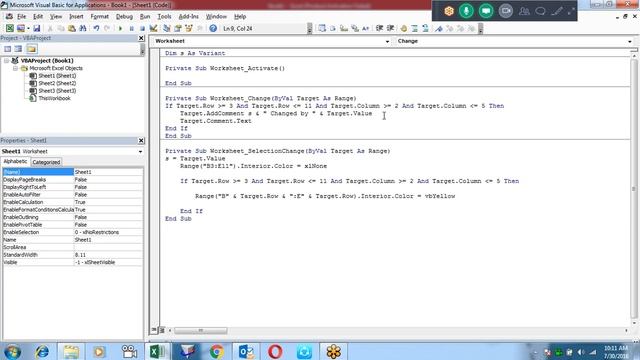Click the Paste icon in the toolbar

tap(72, 28)
